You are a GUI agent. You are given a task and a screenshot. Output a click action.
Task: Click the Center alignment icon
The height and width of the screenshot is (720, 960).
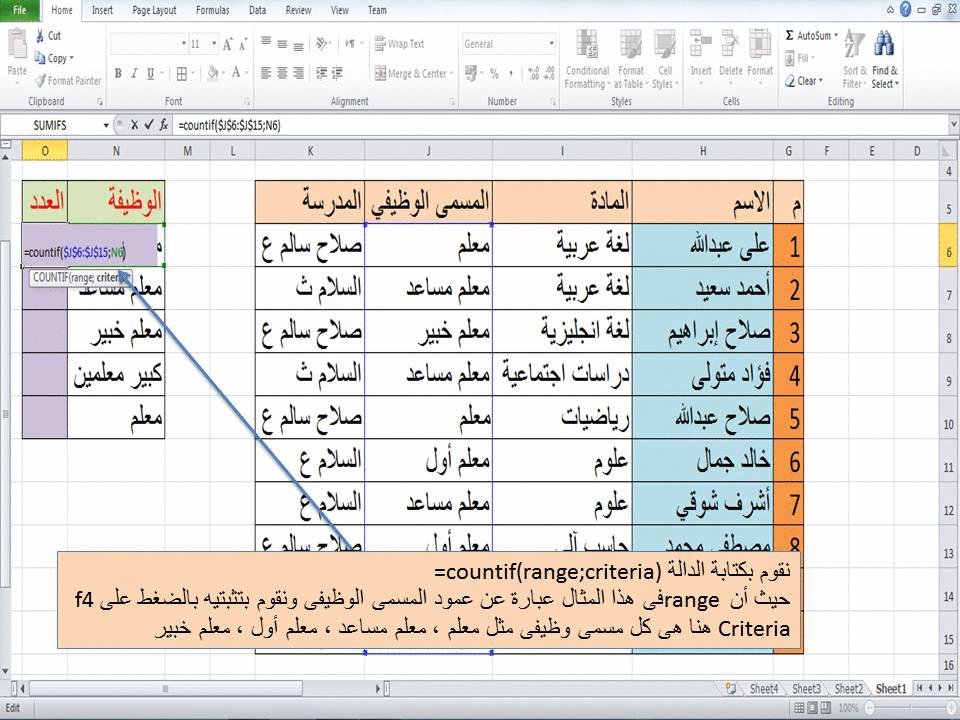[x=282, y=73]
